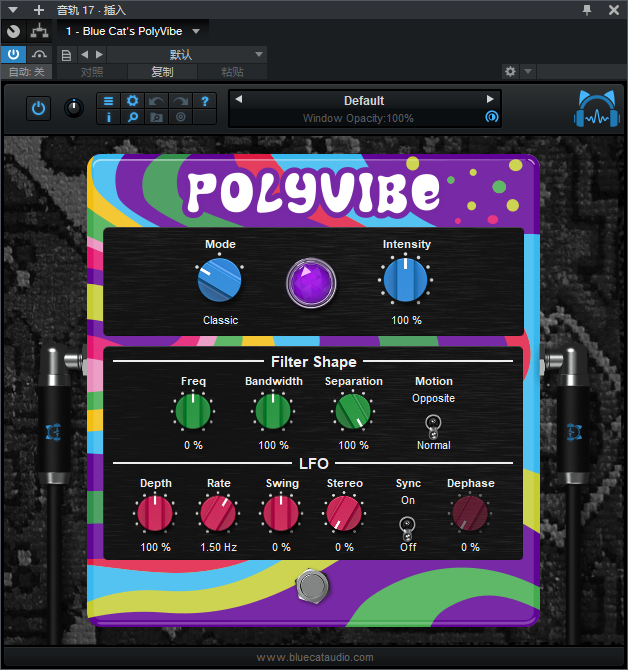Click the redo arrow icon
The image size is (628, 670).
pos(181,101)
